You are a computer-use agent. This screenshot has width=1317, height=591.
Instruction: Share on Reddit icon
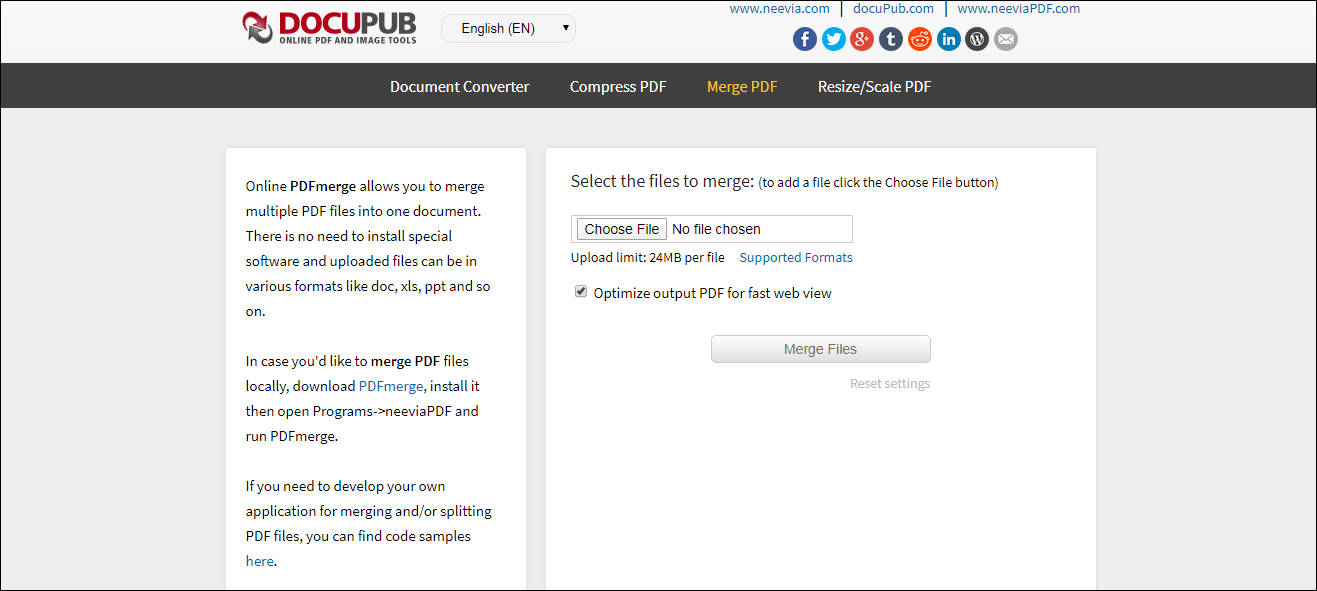tap(920, 39)
